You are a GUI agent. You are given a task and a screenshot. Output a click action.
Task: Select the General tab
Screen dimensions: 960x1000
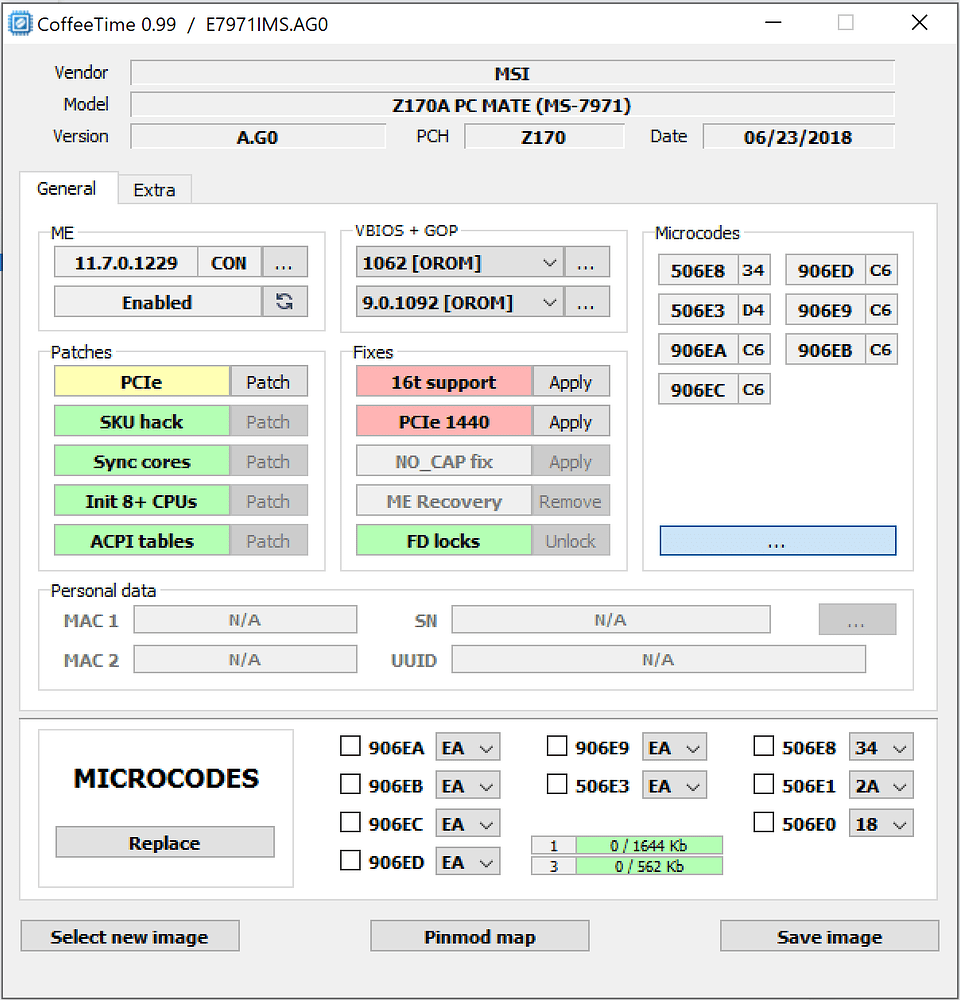tap(67, 189)
